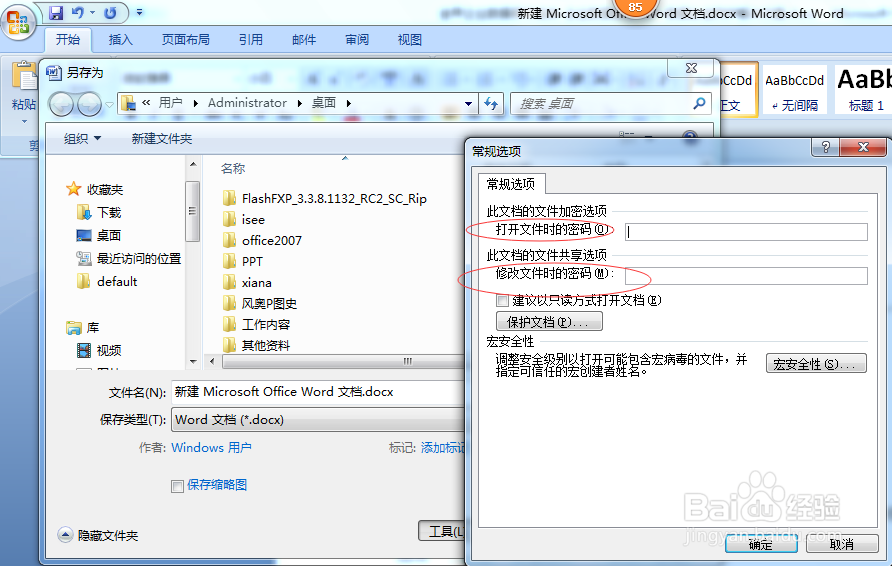Select FlashFXP_3.3.8.1132_RC2_SC_Rip folder
Screen dimensions: 892x566
coord(334,199)
